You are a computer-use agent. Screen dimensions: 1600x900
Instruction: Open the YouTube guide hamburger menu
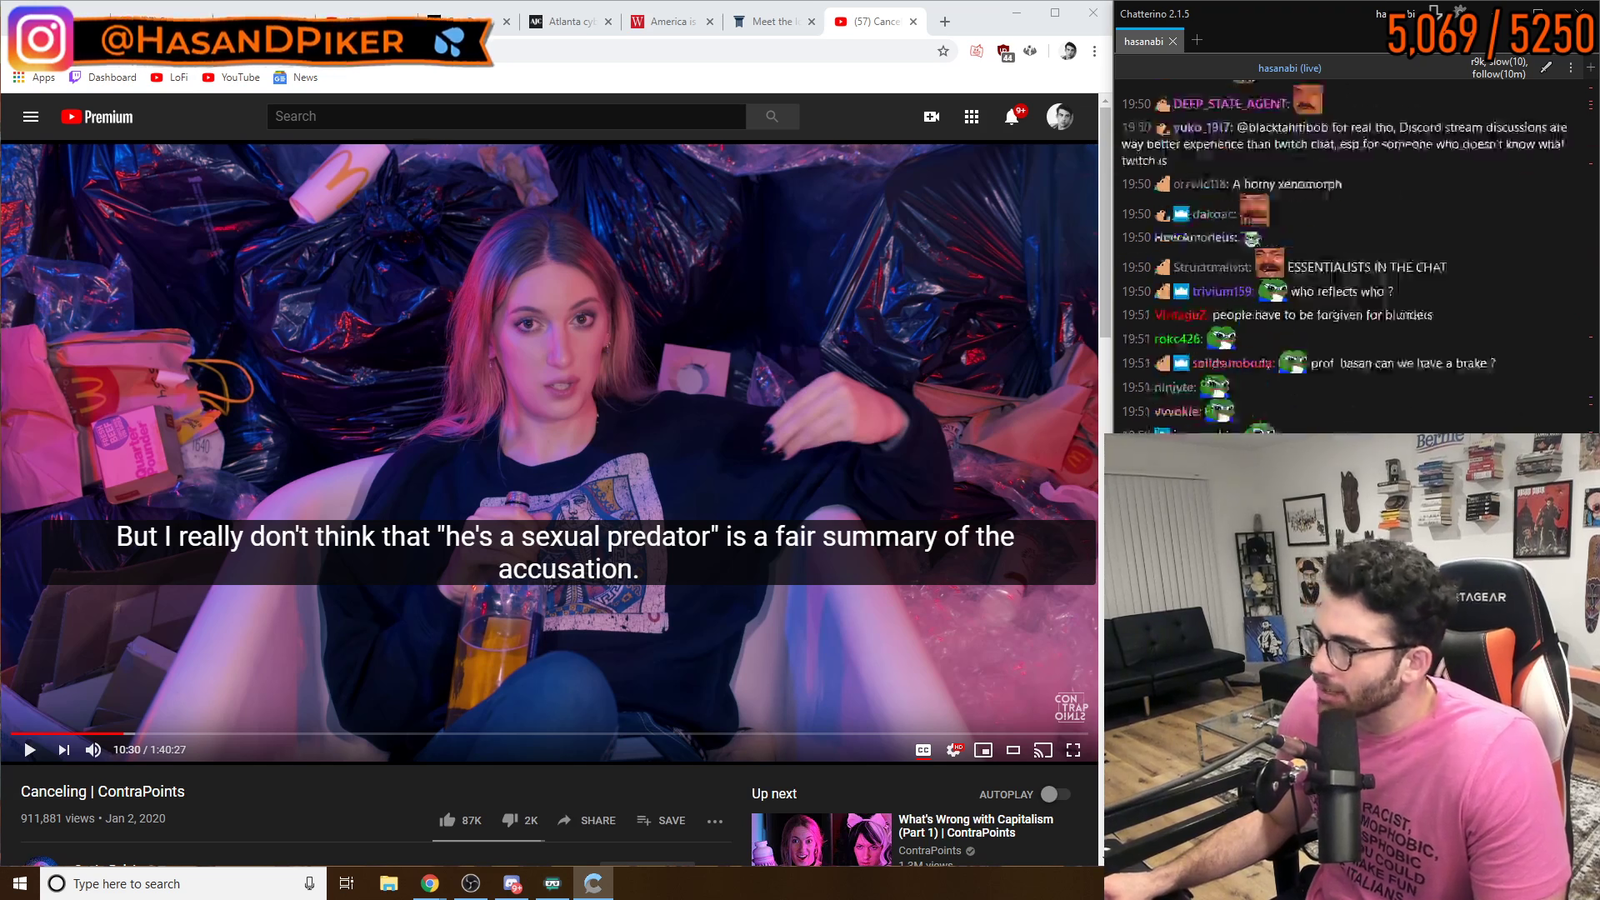coord(31,117)
